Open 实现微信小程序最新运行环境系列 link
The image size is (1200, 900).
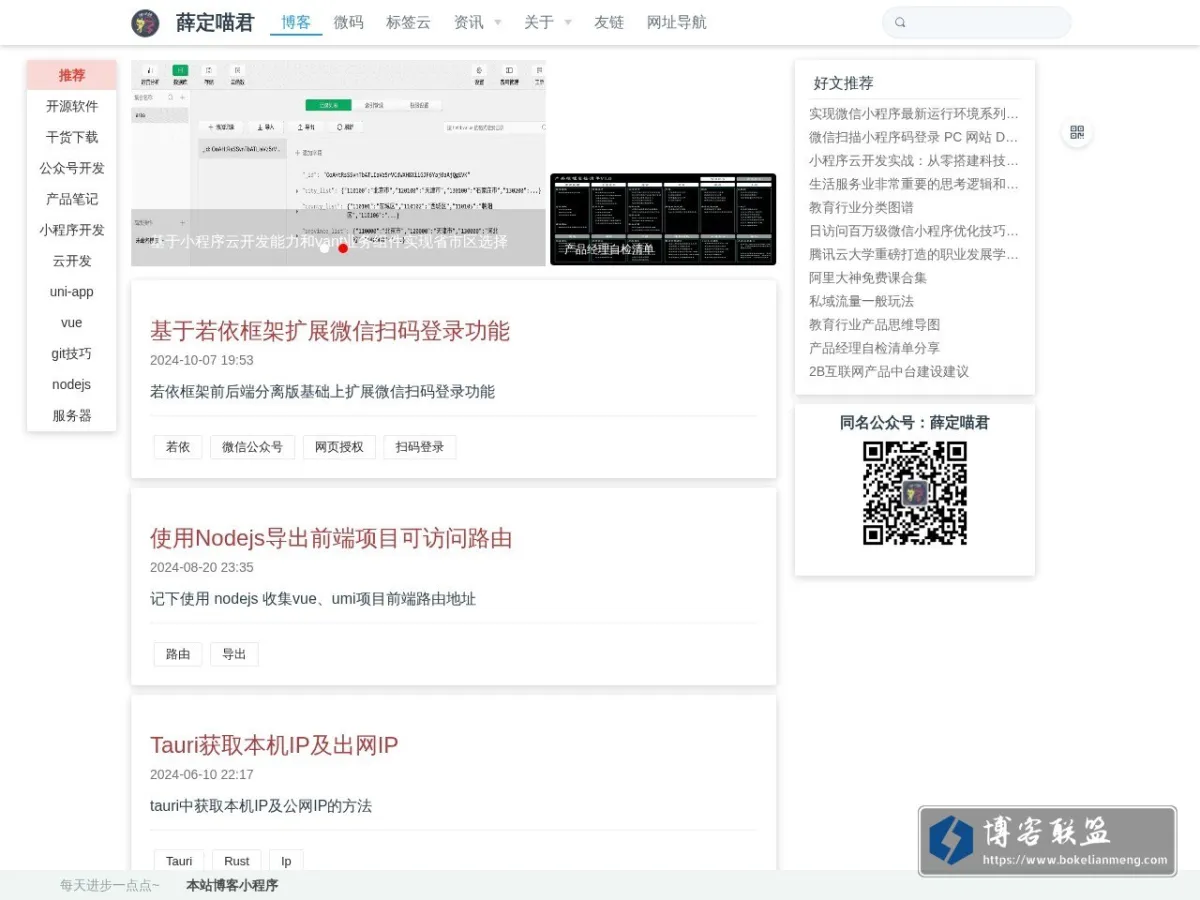coord(914,114)
